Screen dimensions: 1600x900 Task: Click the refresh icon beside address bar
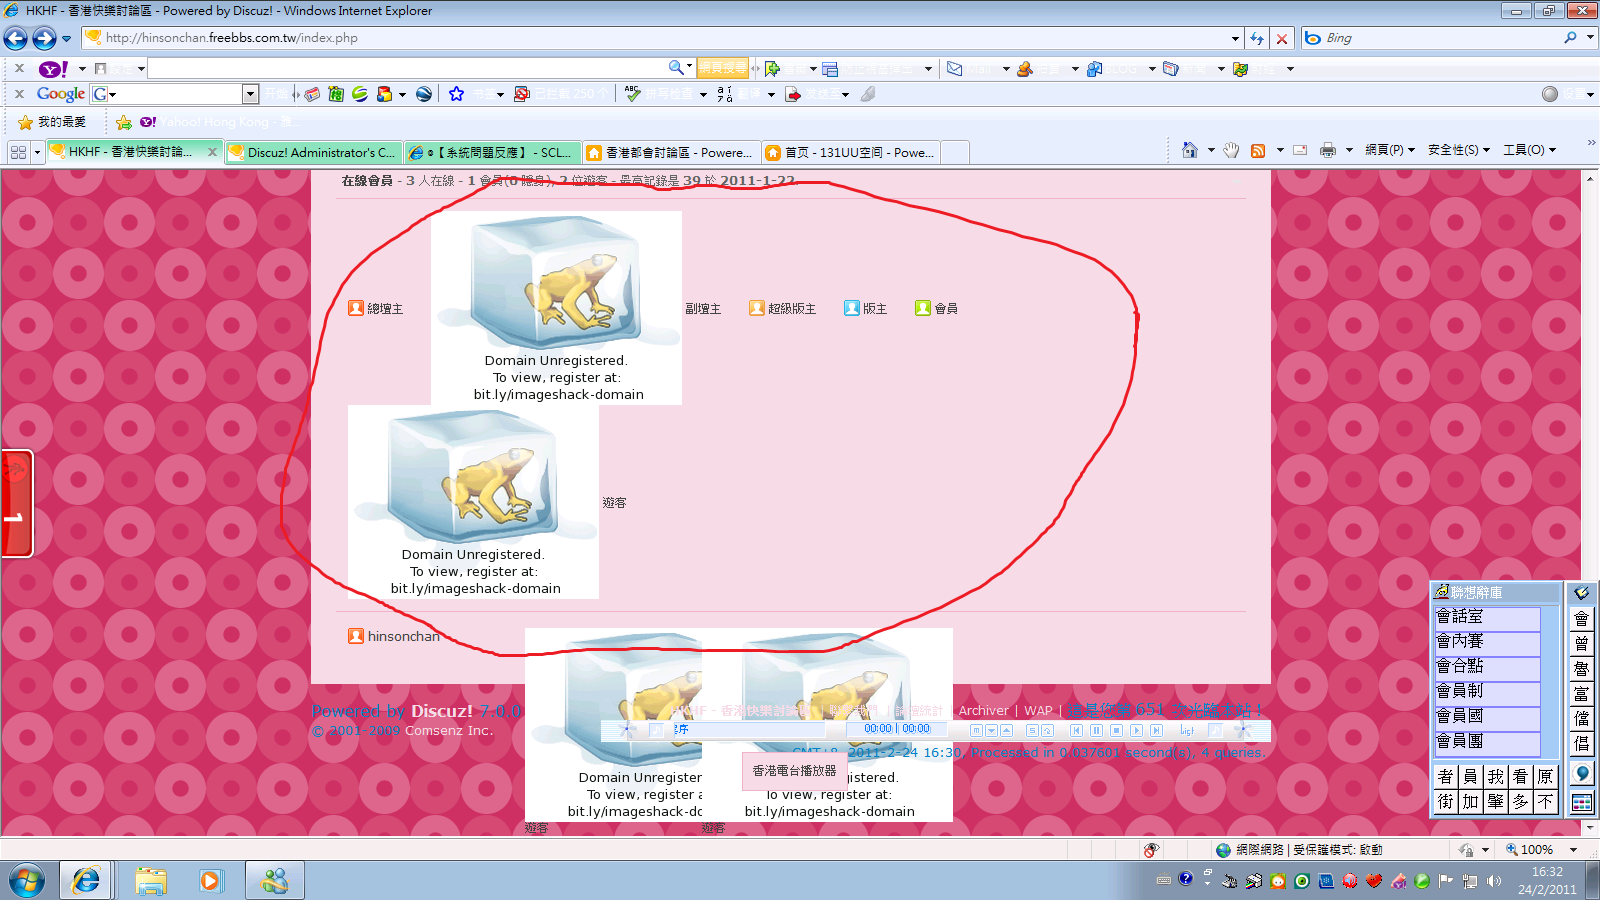coord(1257,38)
